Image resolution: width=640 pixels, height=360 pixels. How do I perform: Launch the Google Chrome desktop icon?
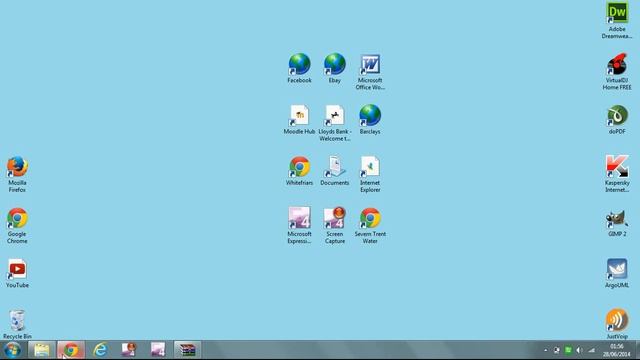(x=17, y=225)
